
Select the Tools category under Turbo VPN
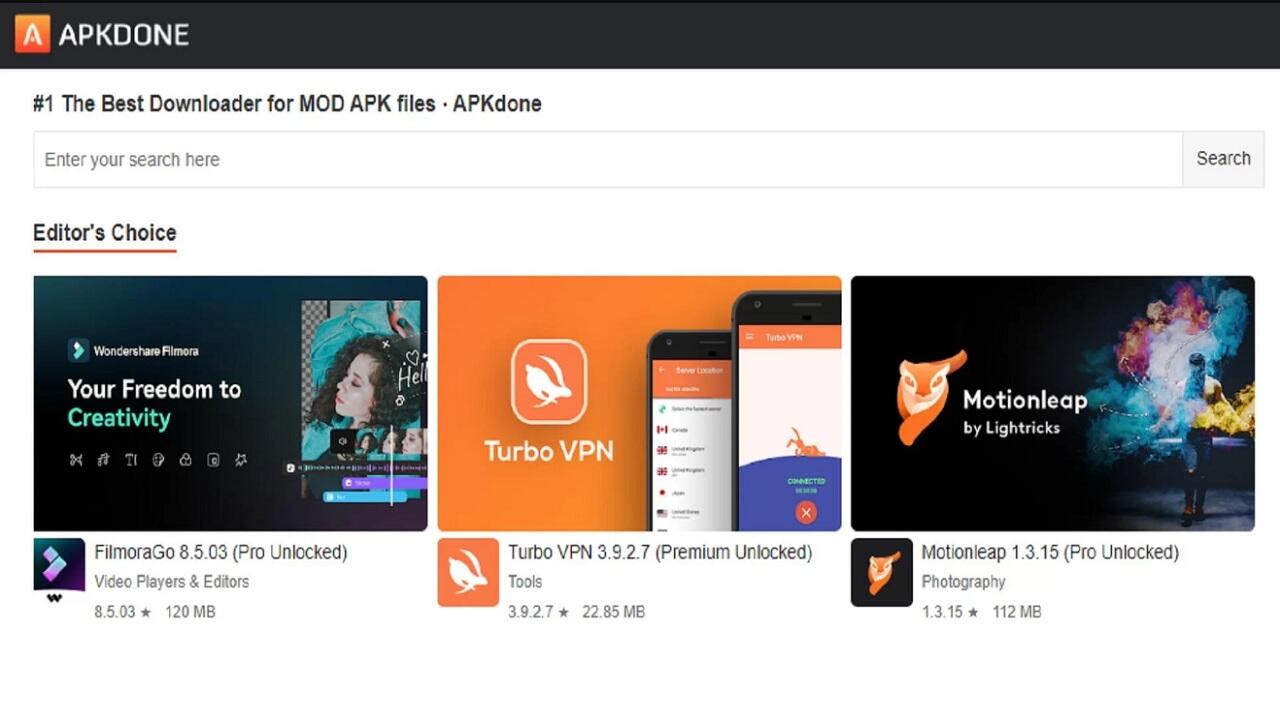point(525,581)
